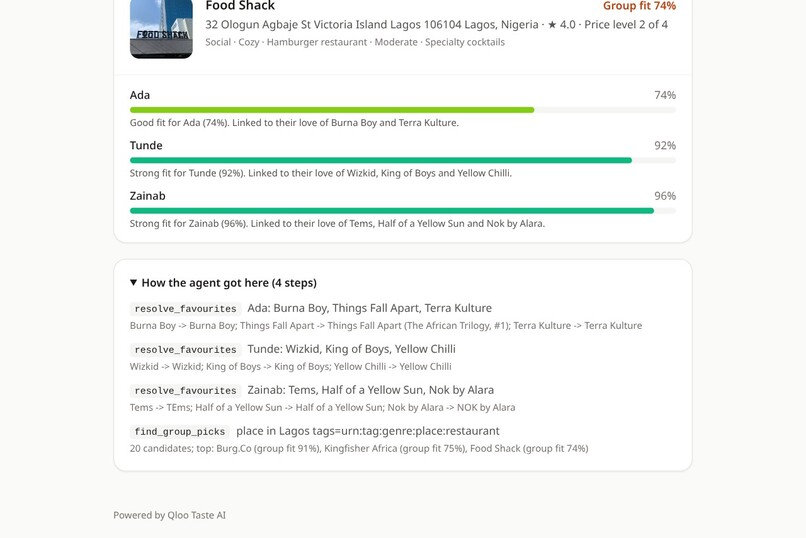Select 'Ada: Burna Boy, Things Fall Apart, Terra Kulture'

click(x=370, y=308)
